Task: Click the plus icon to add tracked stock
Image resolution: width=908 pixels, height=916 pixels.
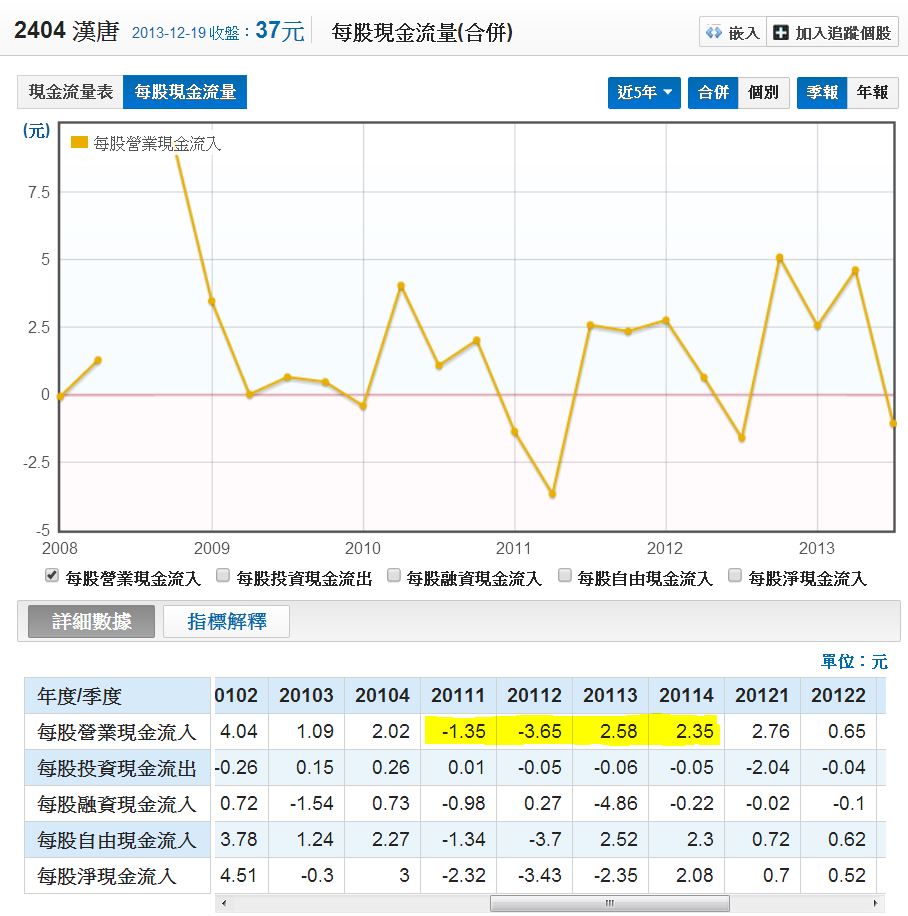Action: [x=782, y=33]
